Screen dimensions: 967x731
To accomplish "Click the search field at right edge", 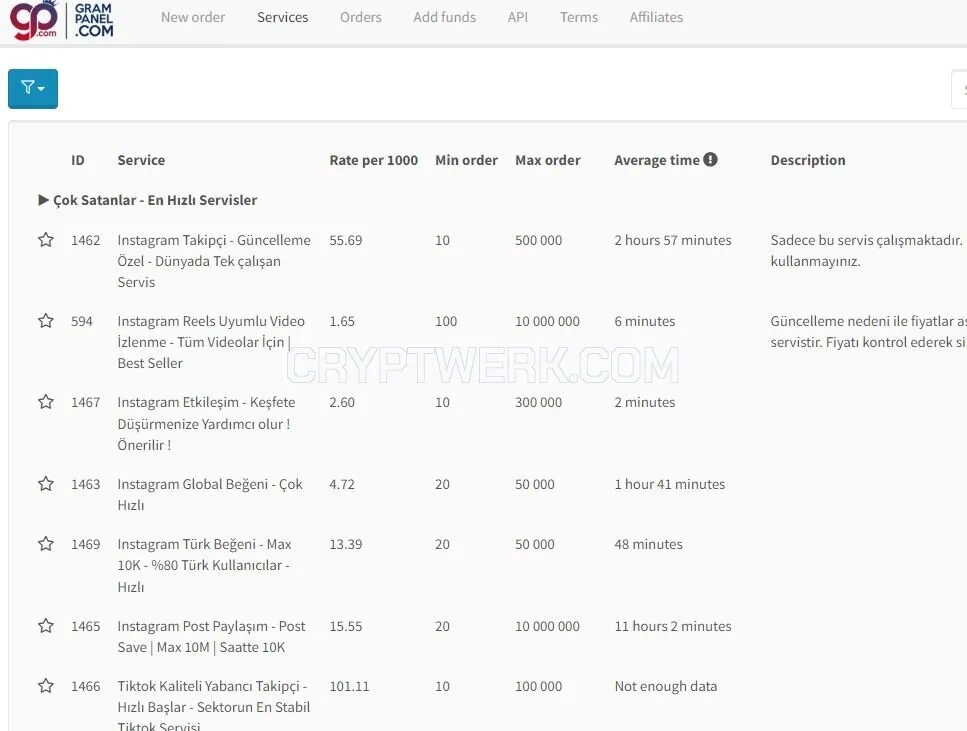I will pyautogui.click(x=960, y=89).
